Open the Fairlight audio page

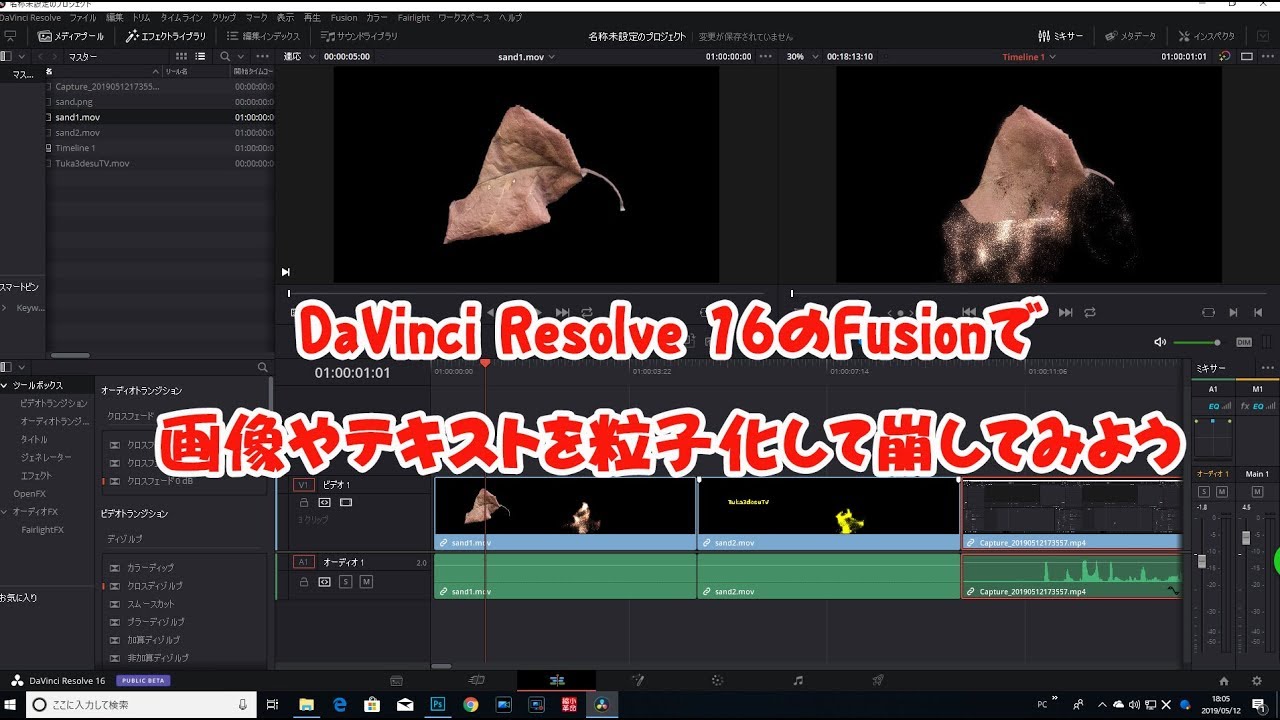(x=798, y=679)
